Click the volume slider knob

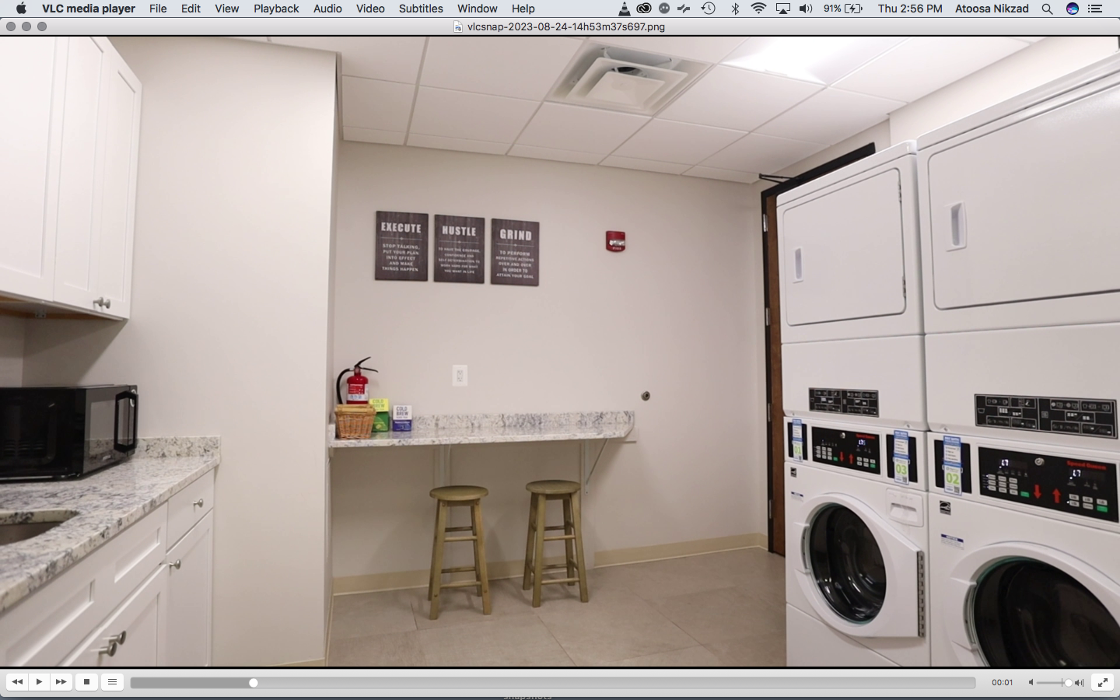(1068, 683)
